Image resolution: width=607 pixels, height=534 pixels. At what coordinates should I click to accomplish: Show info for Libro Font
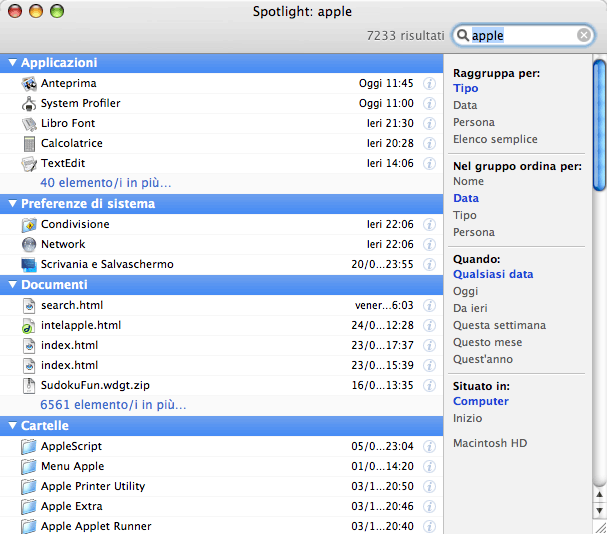click(x=429, y=124)
